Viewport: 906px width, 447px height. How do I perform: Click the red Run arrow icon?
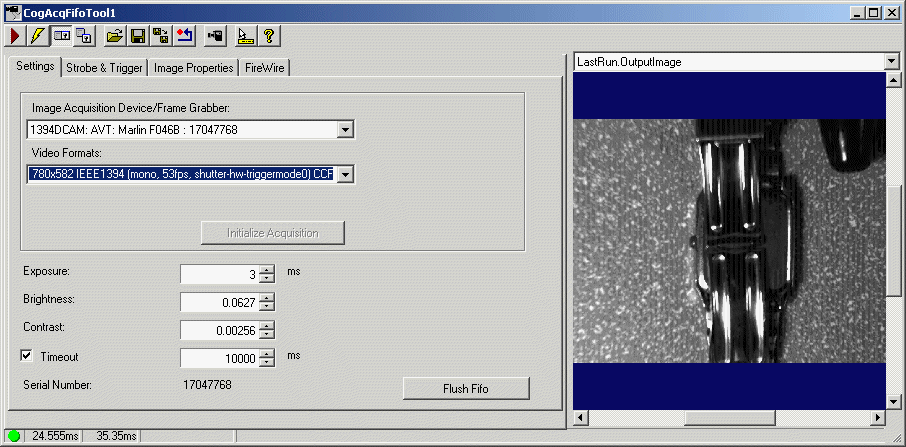tap(15, 36)
